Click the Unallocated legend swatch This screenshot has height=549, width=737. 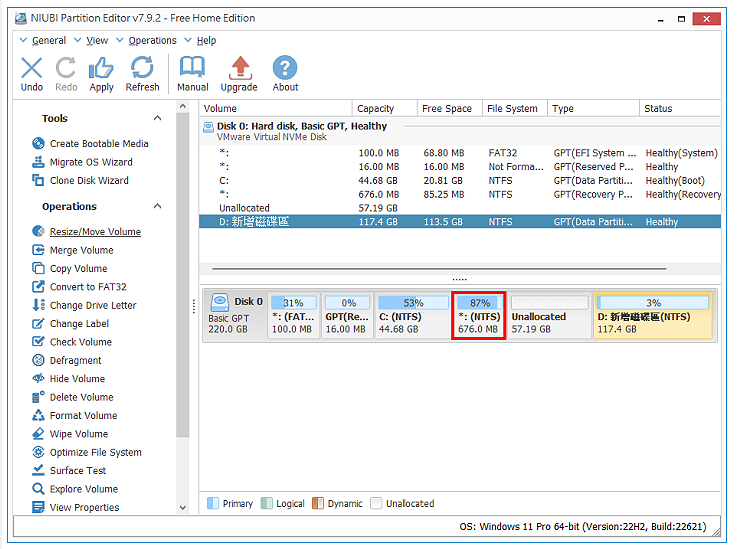(x=376, y=503)
